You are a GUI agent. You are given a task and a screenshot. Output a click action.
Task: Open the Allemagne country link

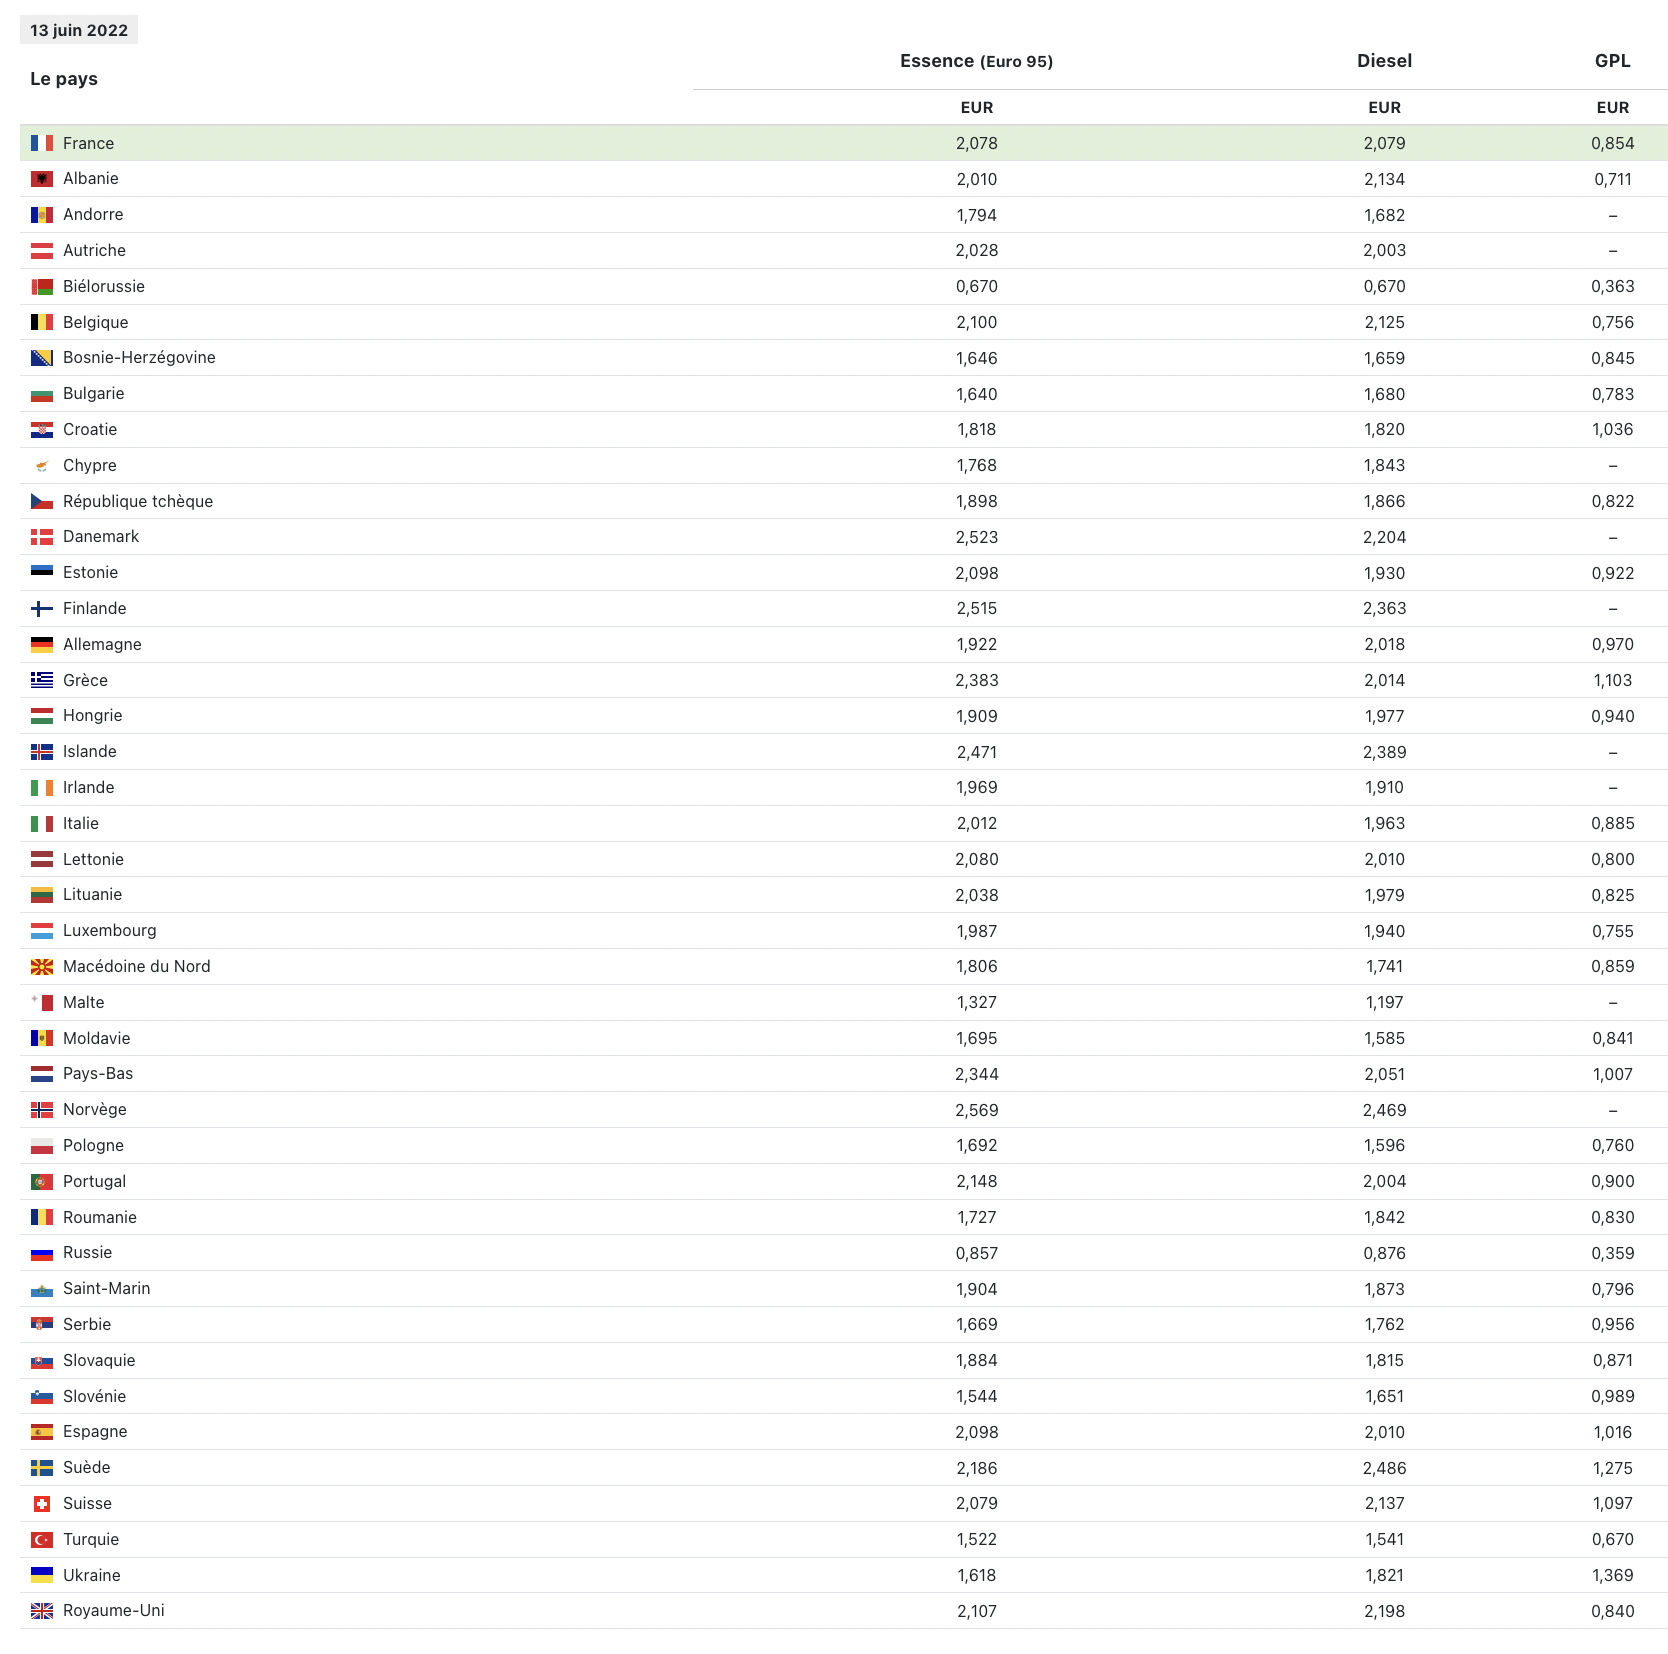click(x=102, y=645)
